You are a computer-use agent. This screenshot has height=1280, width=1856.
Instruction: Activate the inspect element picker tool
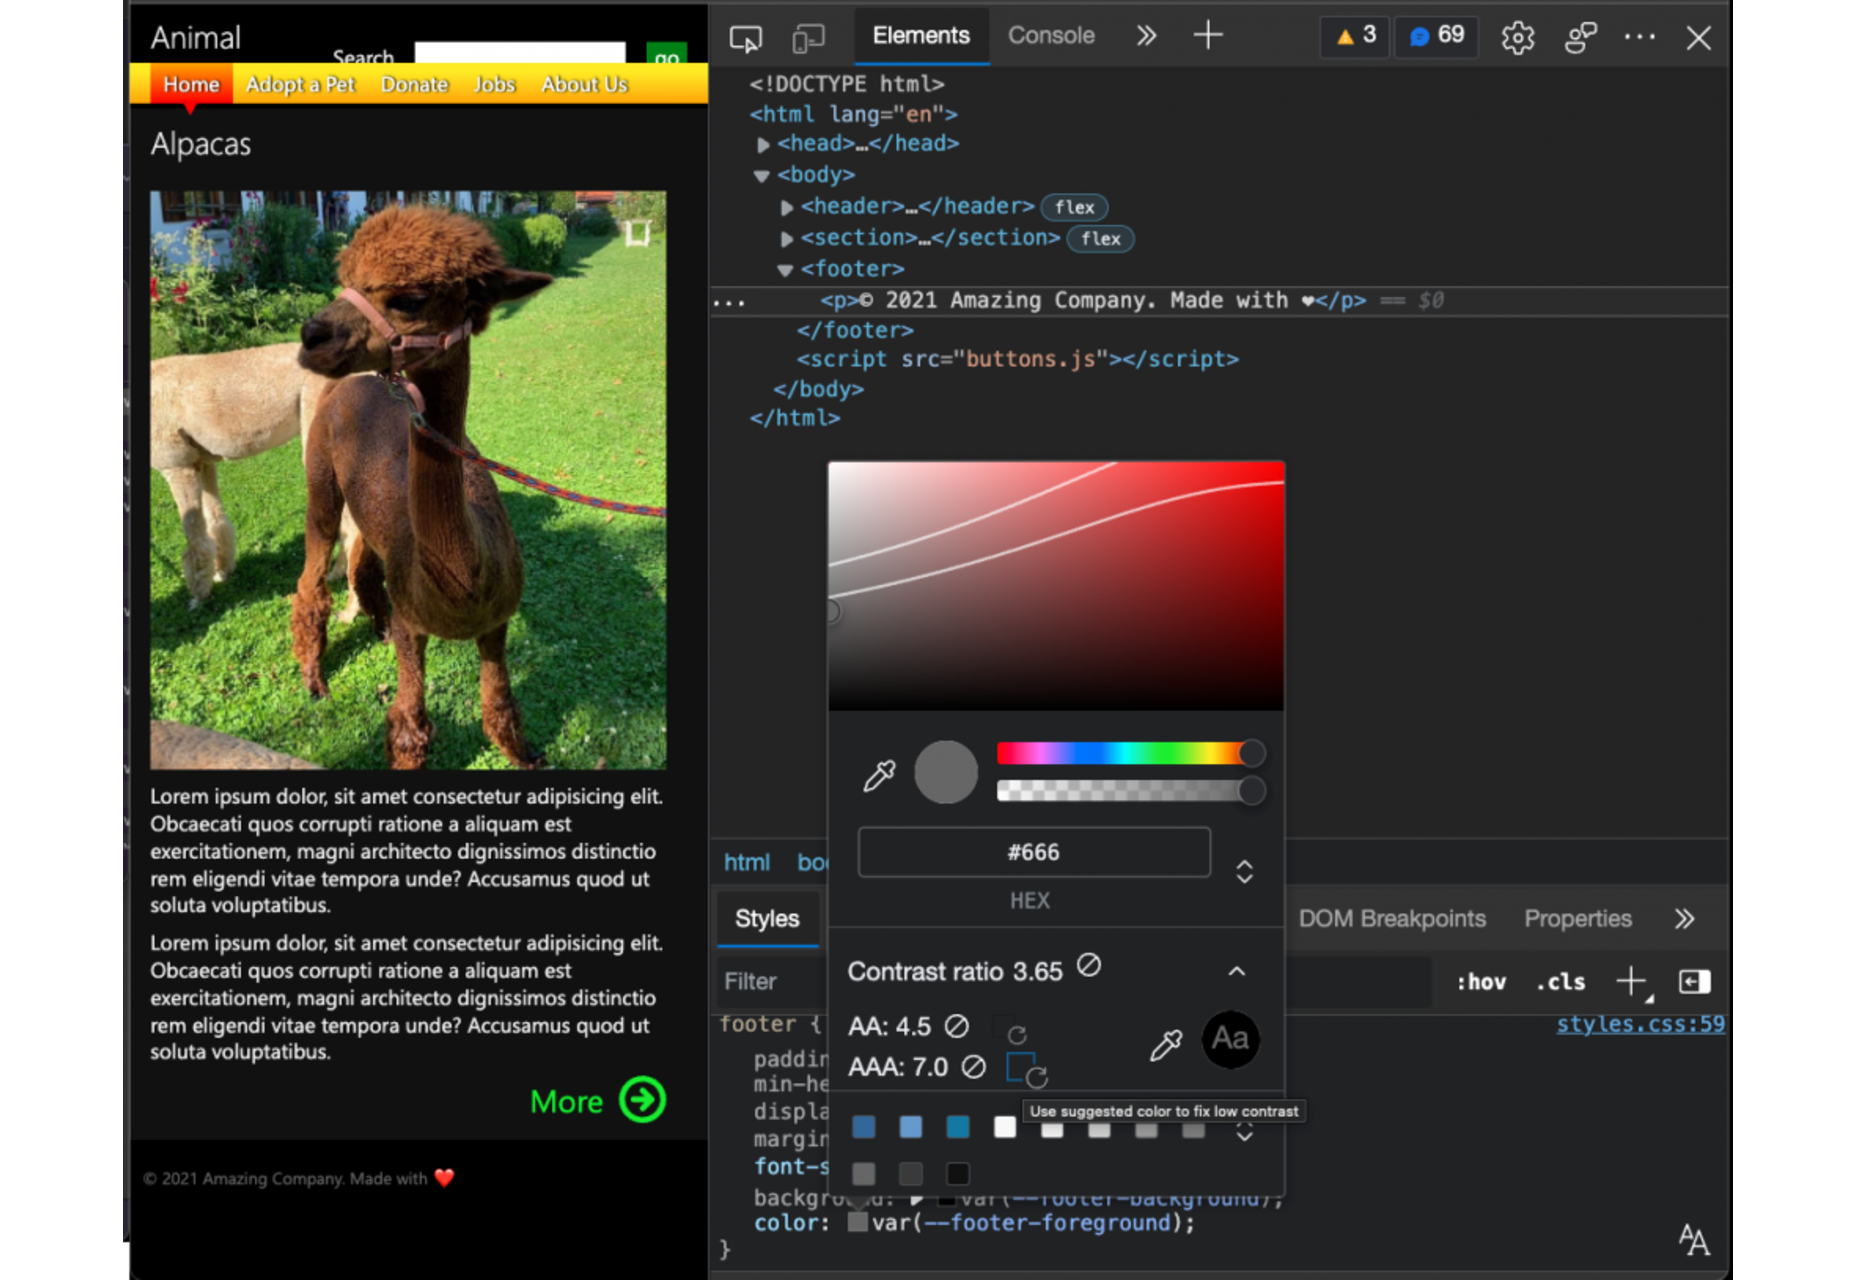click(x=745, y=38)
